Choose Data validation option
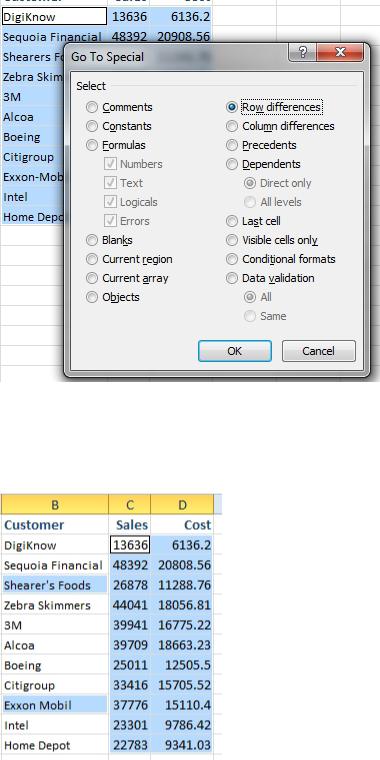 point(270,278)
